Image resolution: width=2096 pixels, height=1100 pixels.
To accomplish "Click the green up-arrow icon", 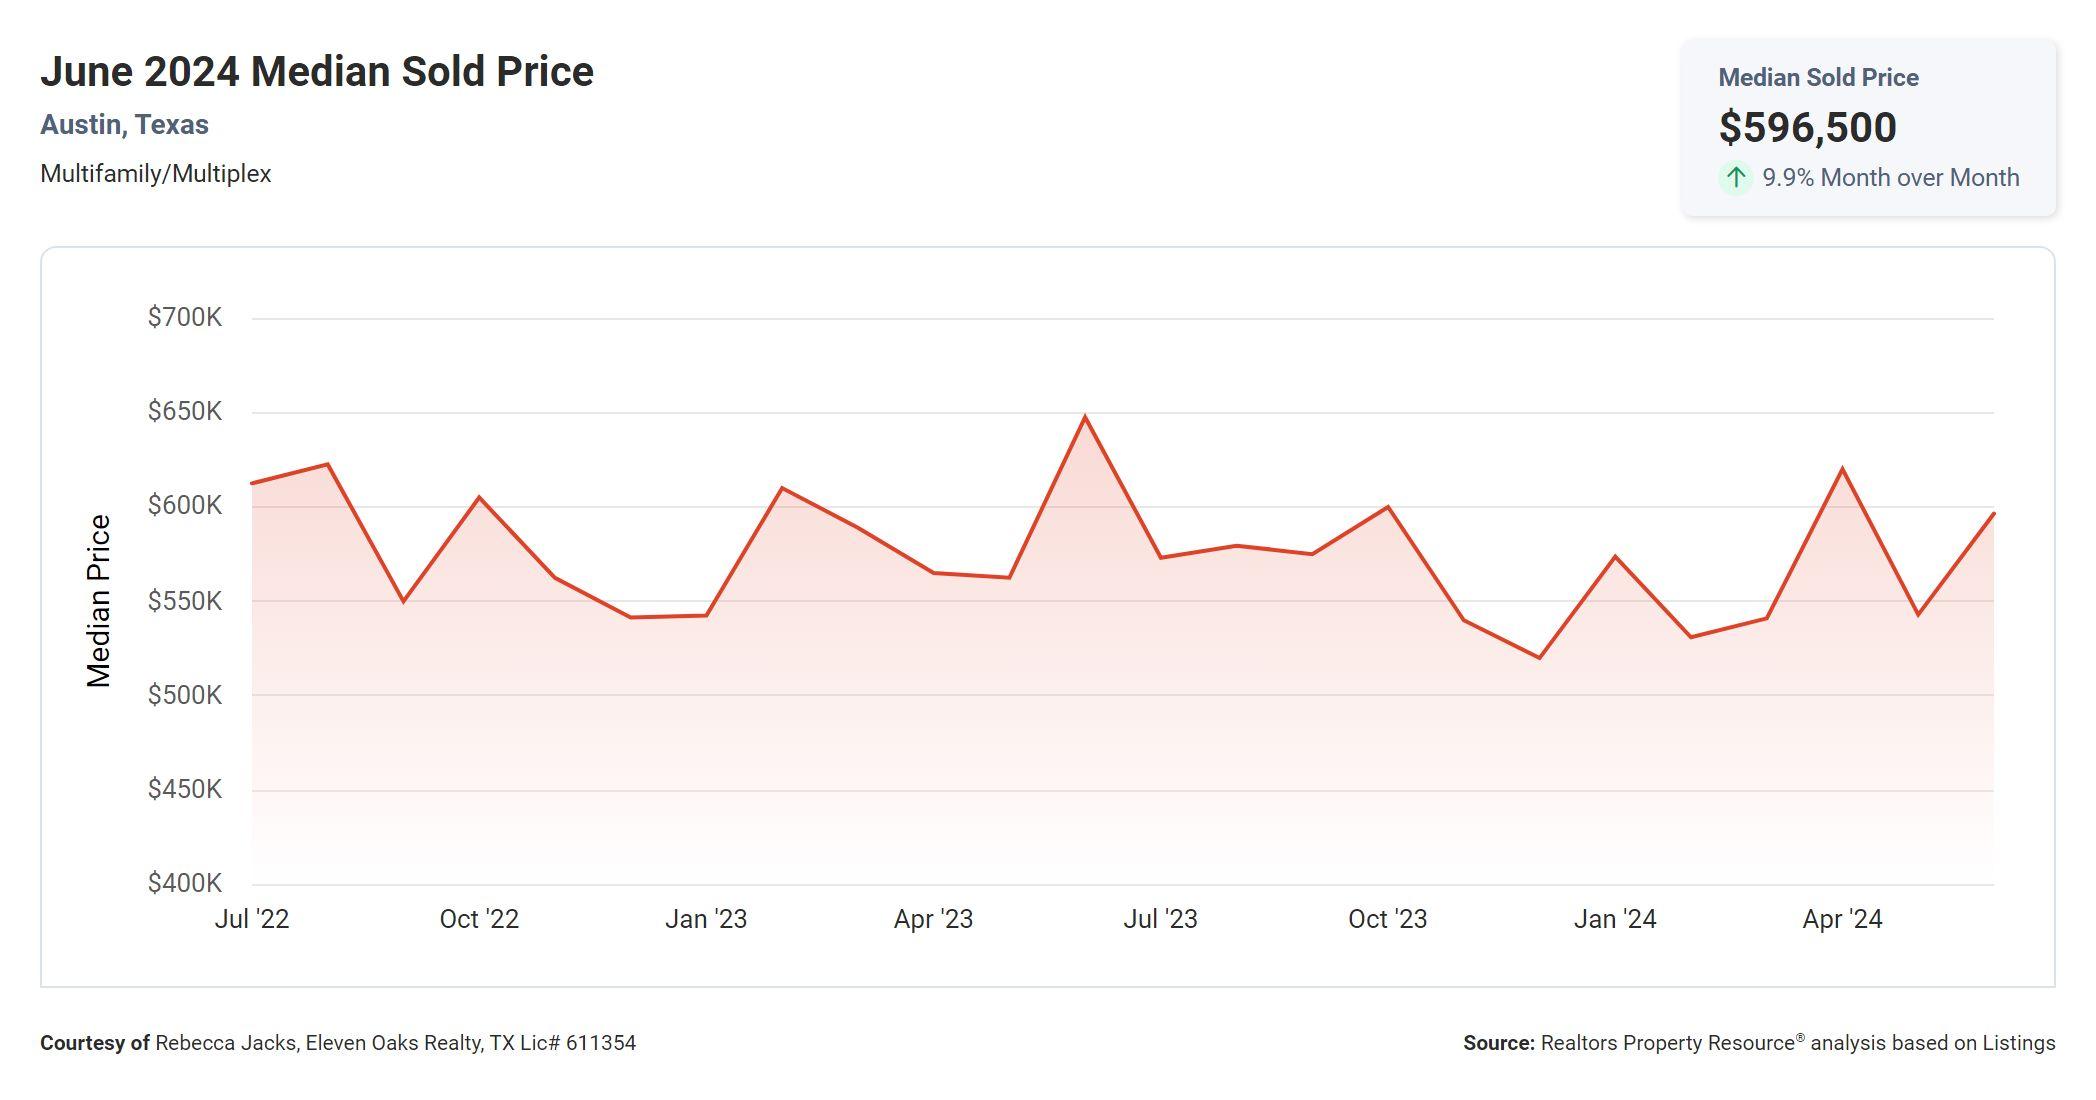I will 1735,178.
